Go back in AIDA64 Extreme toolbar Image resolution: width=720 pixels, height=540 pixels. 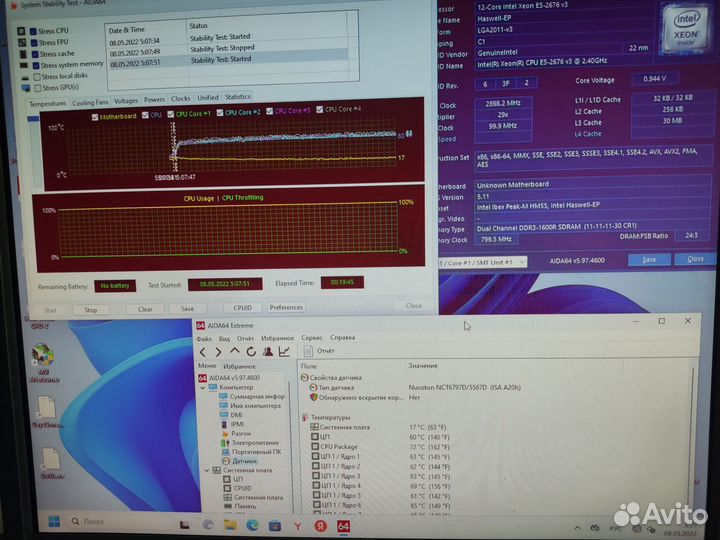pyautogui.click(x=202, y=352)
